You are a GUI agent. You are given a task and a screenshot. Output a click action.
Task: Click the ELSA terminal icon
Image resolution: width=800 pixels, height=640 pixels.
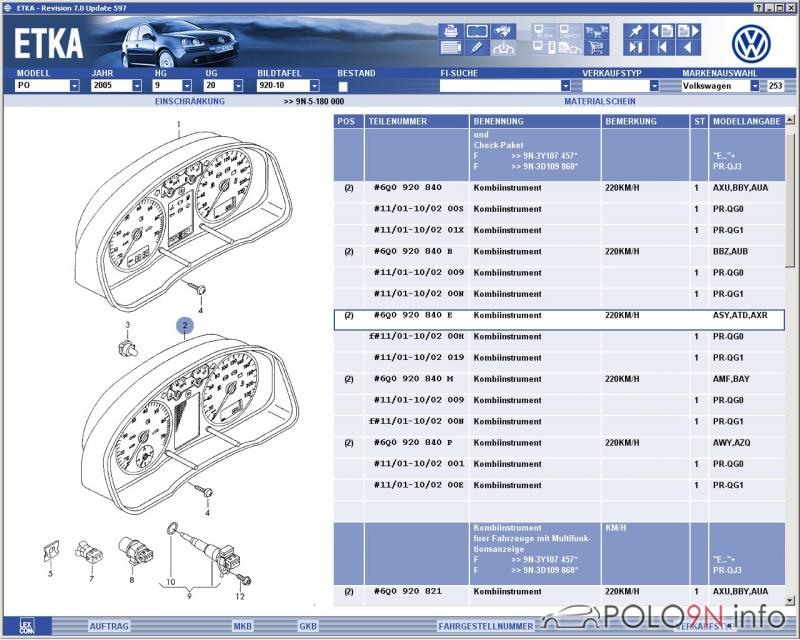coord(544,31)
